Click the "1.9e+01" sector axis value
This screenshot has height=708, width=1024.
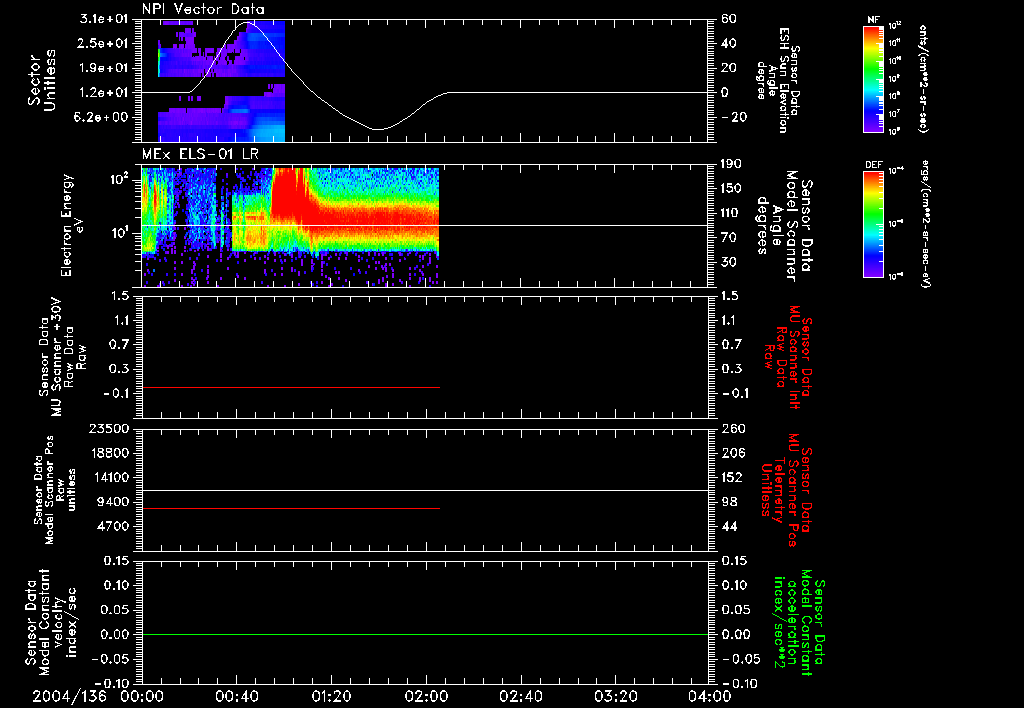point(104,68)
